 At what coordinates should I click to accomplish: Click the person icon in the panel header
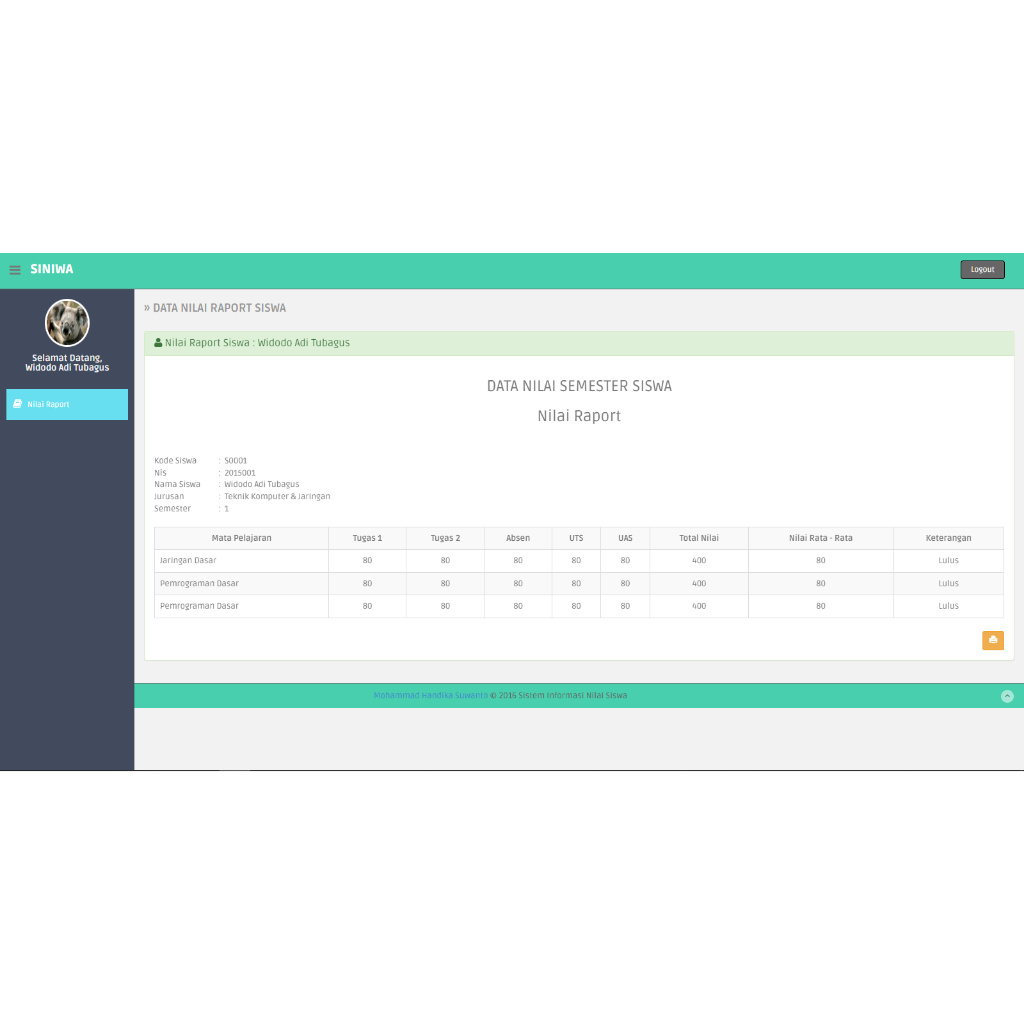tap(158, 342)
